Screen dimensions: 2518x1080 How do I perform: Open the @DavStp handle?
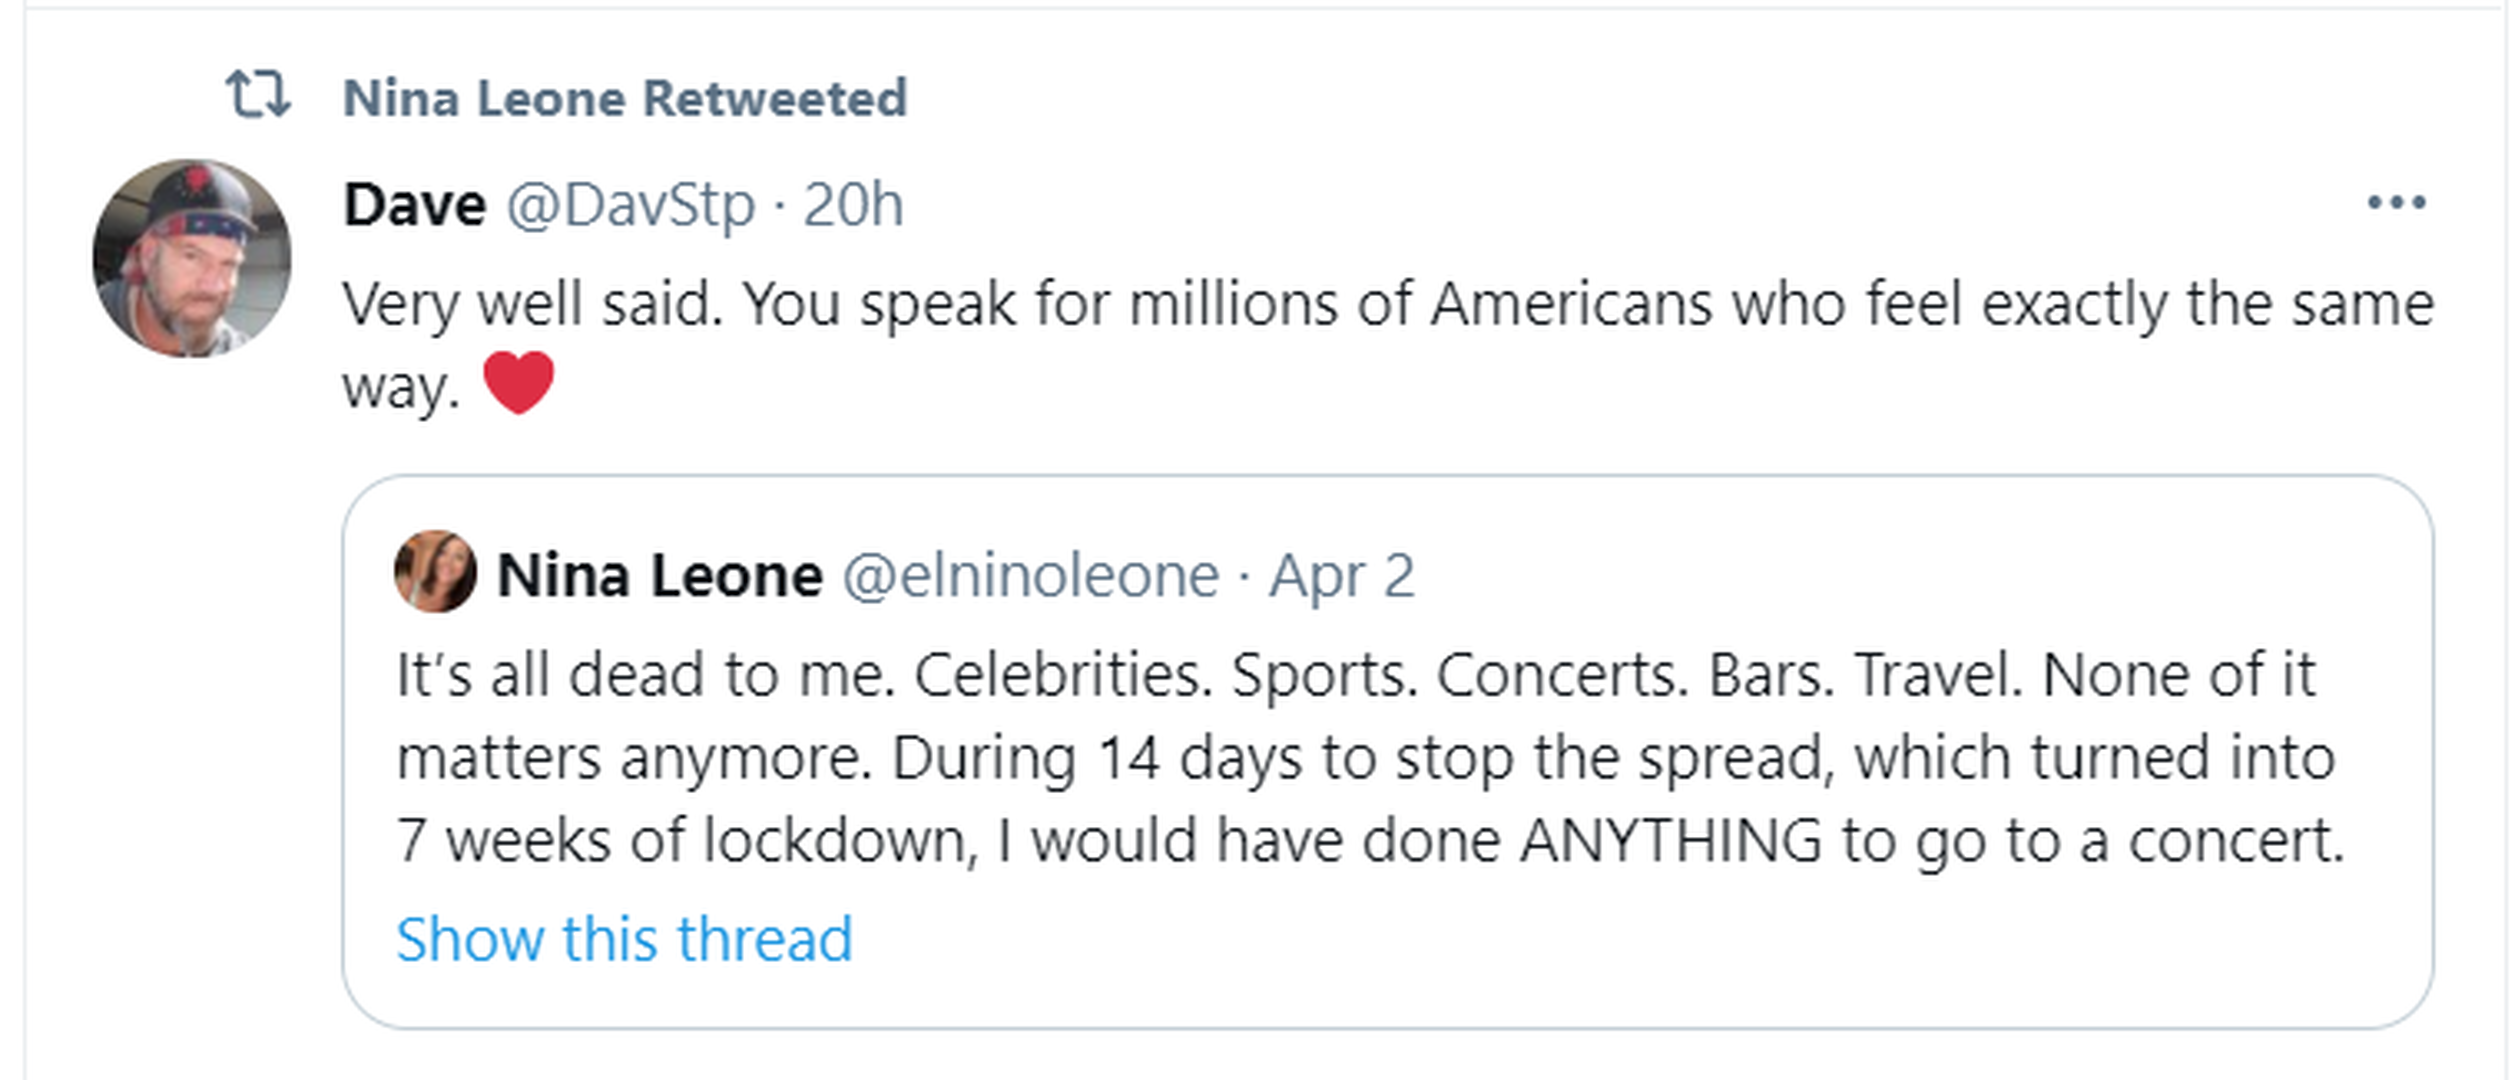click(630, 205)
